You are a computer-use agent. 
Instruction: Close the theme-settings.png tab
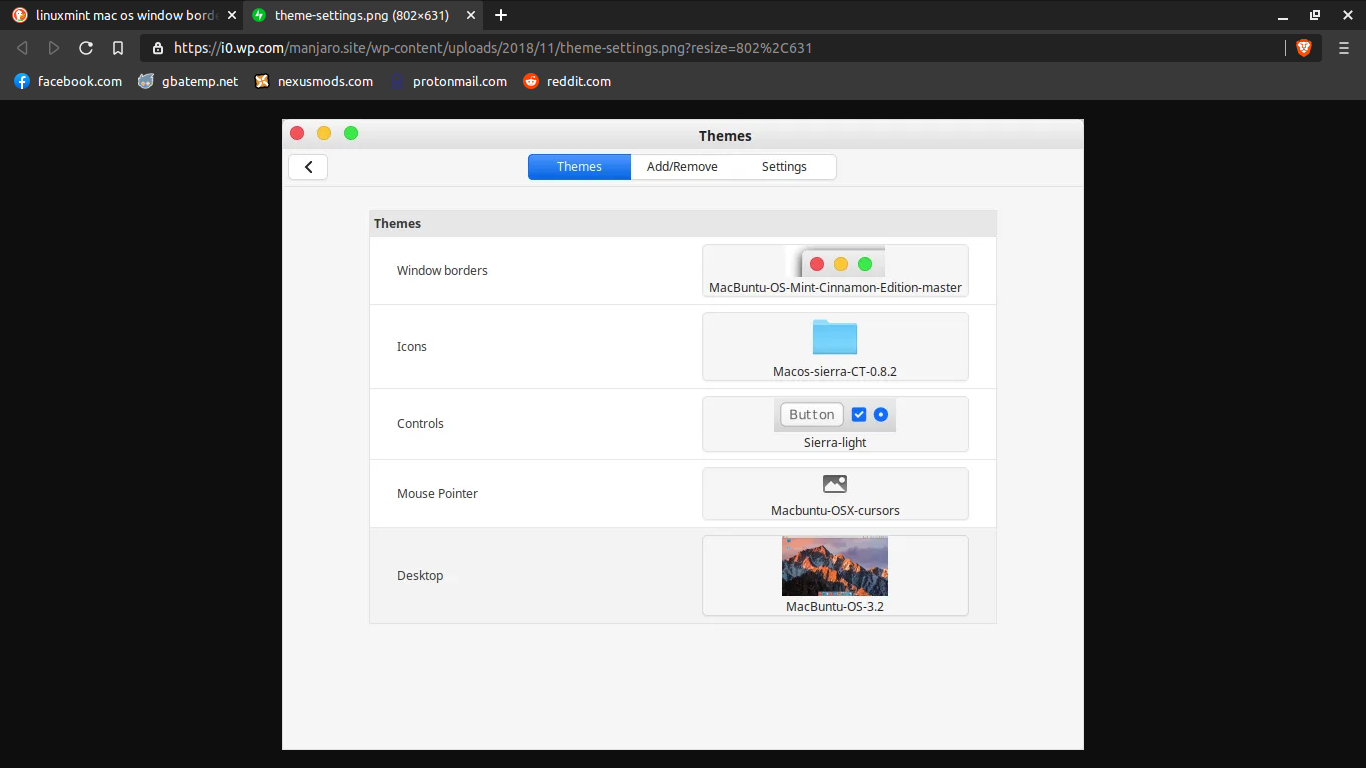point(472,15)
